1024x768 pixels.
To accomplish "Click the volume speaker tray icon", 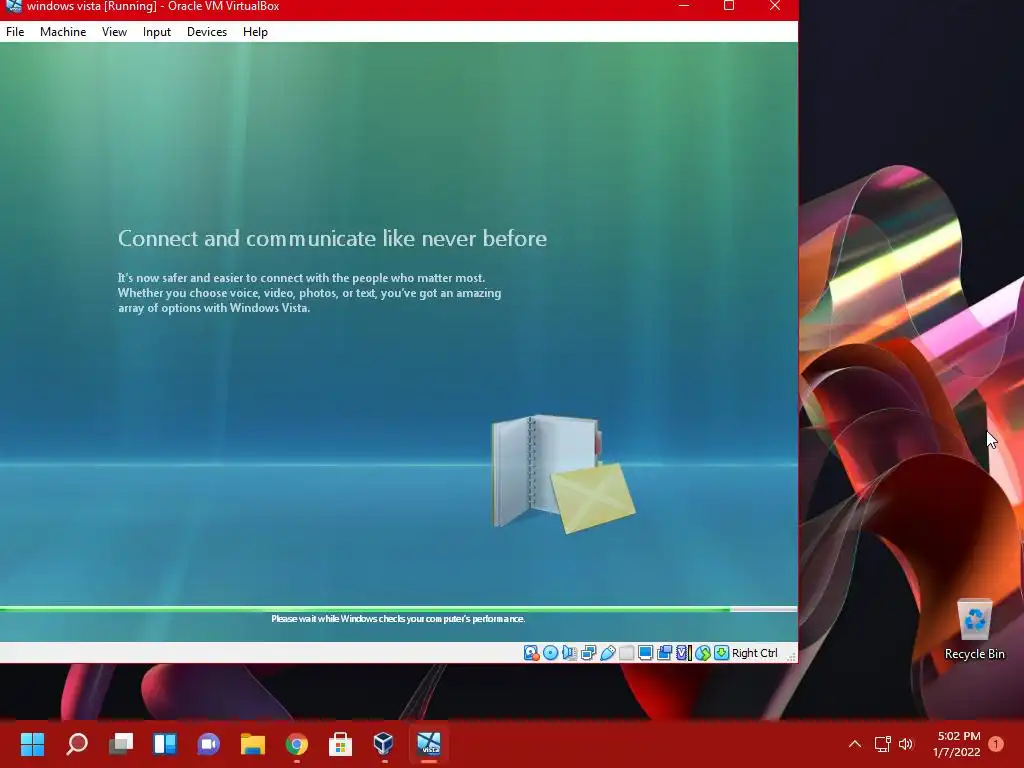I will pyautogui.click(x=906, y=744).
